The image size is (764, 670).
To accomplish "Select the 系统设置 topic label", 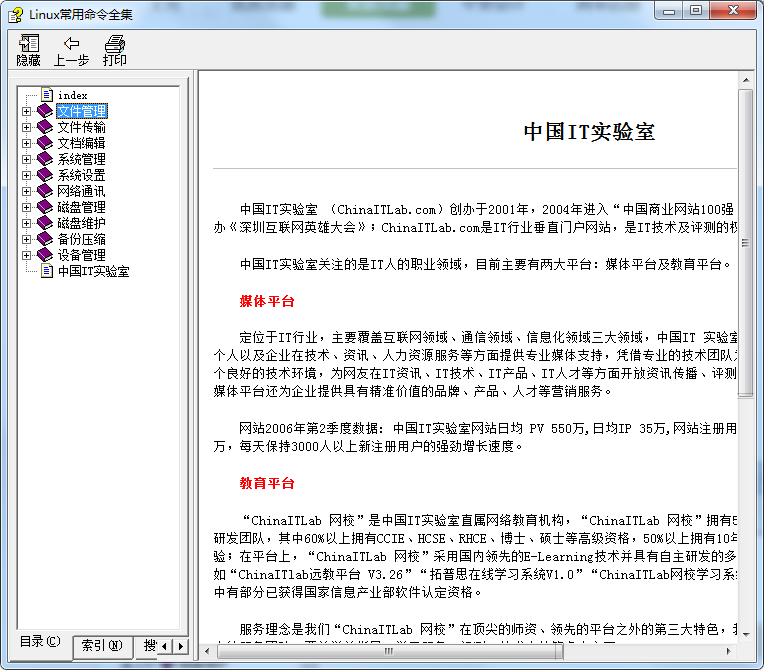I will (x=81, y=175).
